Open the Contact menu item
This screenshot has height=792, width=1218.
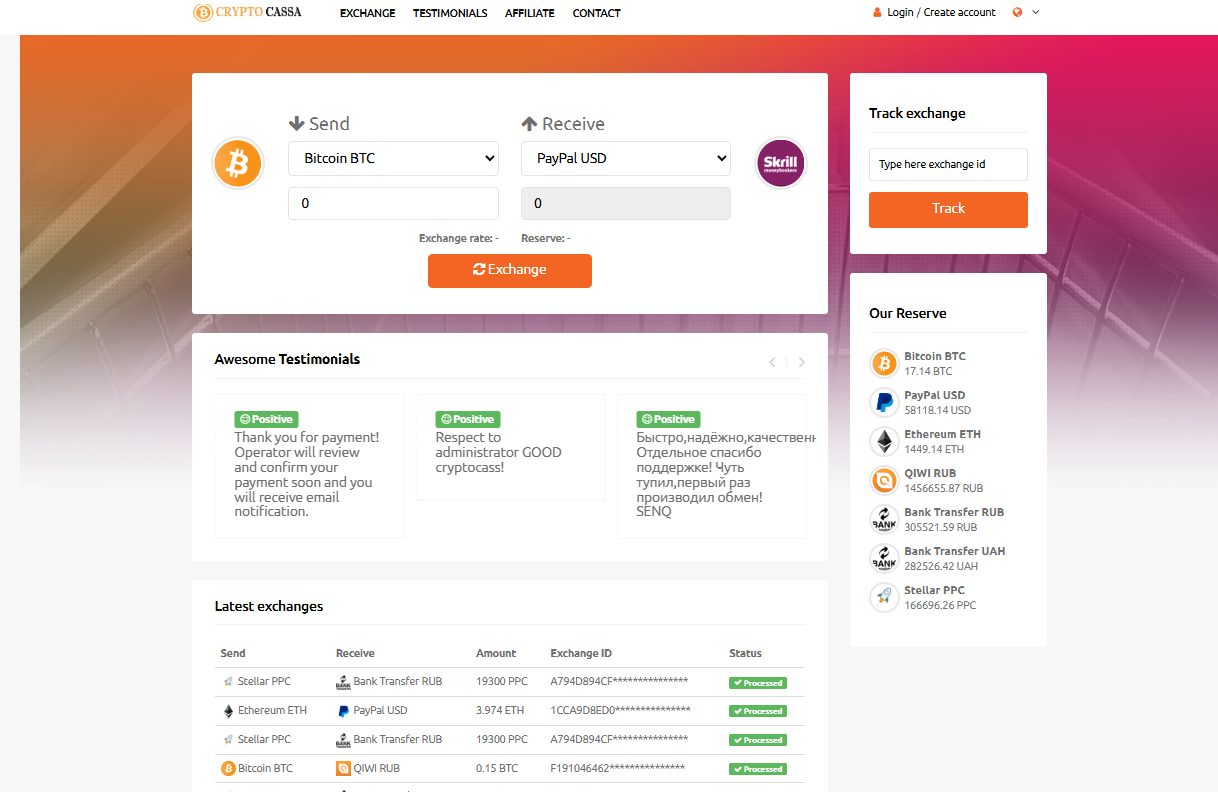point(597,13)
